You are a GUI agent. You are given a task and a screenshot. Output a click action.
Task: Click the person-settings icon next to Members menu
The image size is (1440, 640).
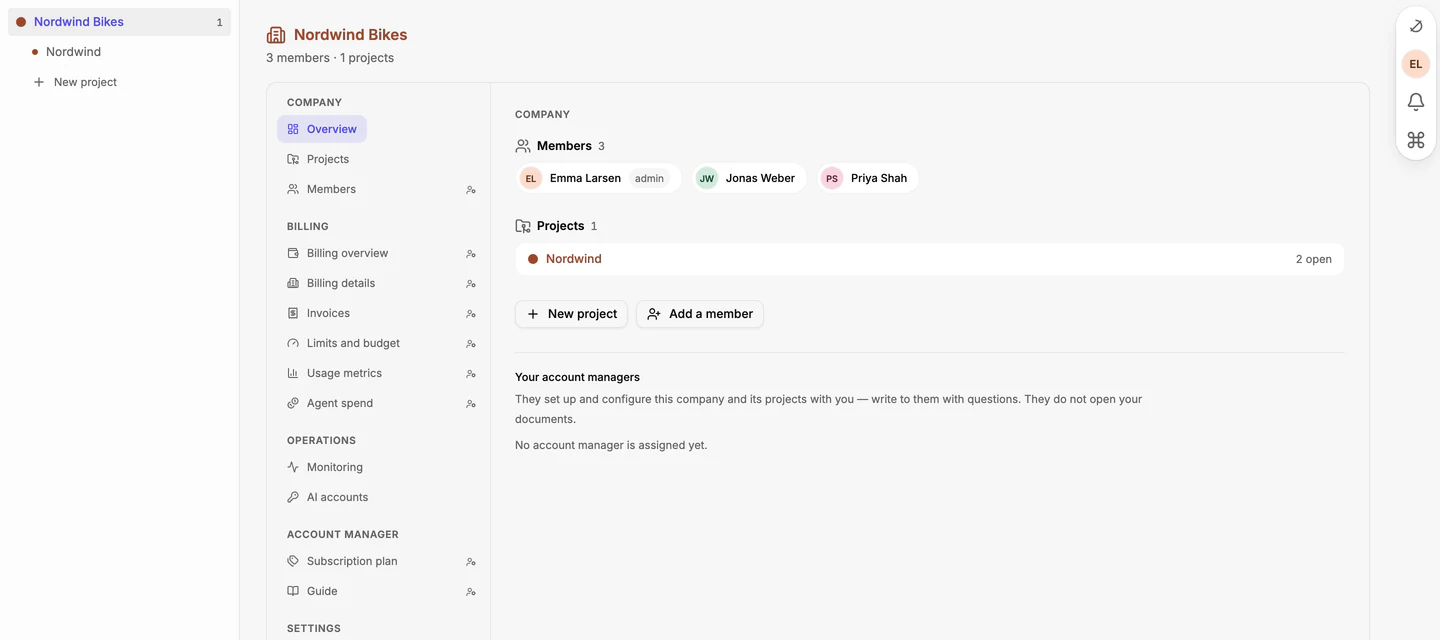point(471,190)
